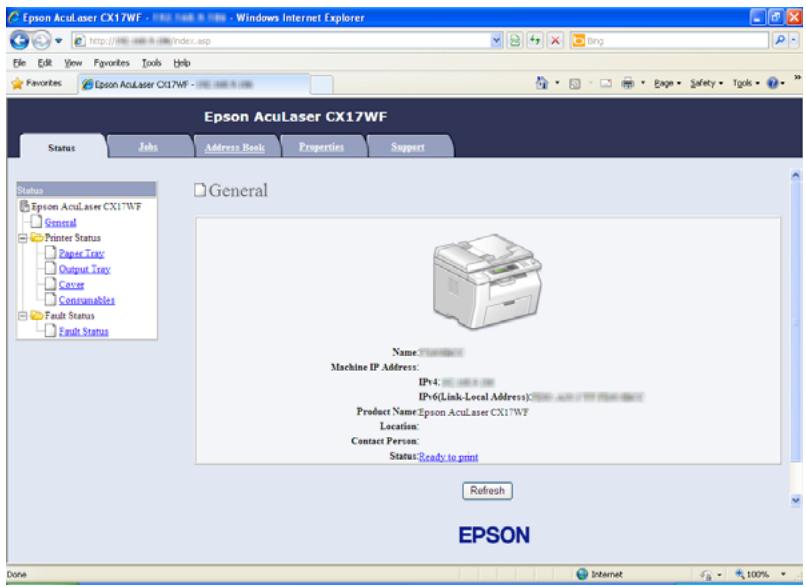Viewport: 806px width, 587px height.
Task: Open the General link in status tree
Action: (61, 223)
